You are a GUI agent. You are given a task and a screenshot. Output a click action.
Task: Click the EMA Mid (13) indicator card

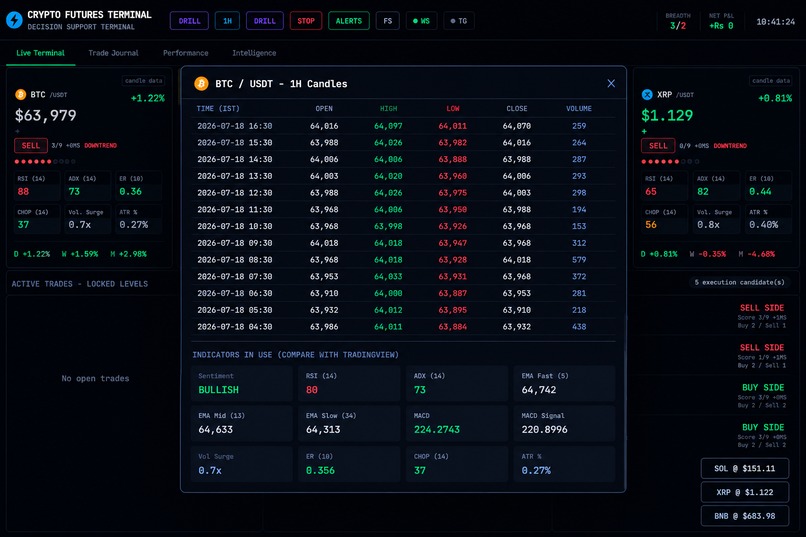242,423
